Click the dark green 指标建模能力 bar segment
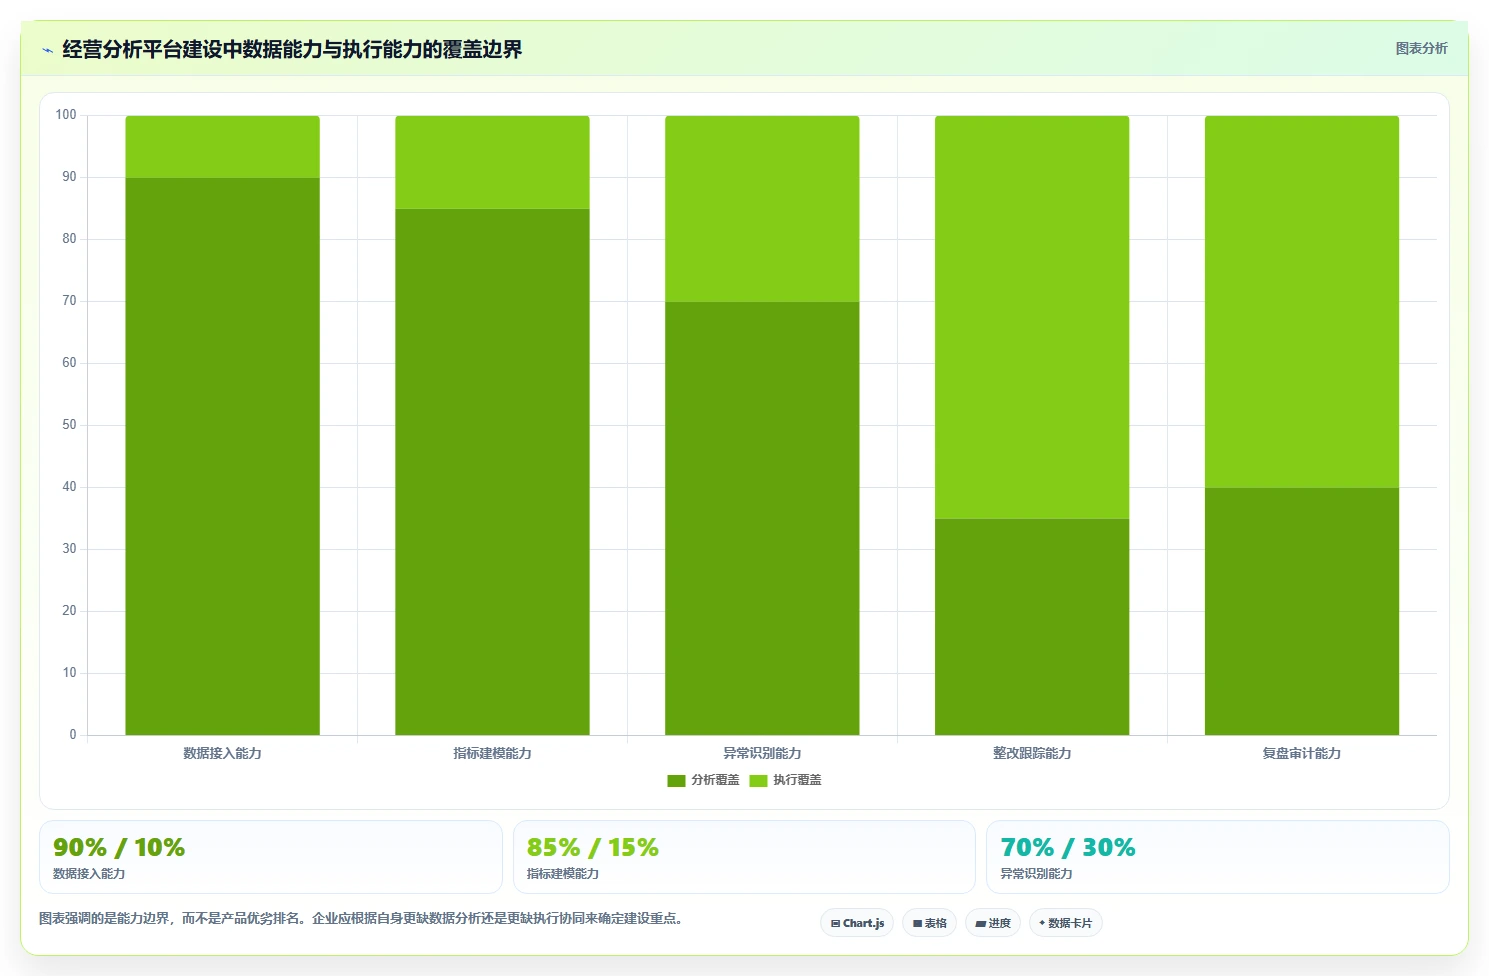The height and width of the screenshot is (976, 1489). [x=492, y=472]
